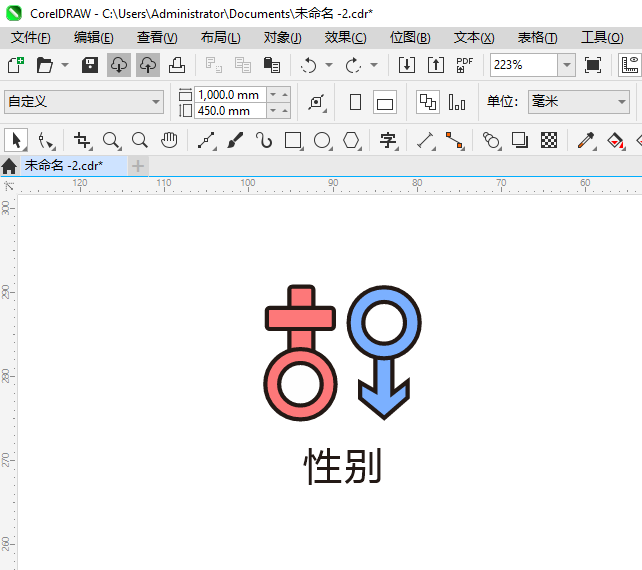Select the Polygon tool
This screenshot has width=642, height=570.
(x=352, y=140)
